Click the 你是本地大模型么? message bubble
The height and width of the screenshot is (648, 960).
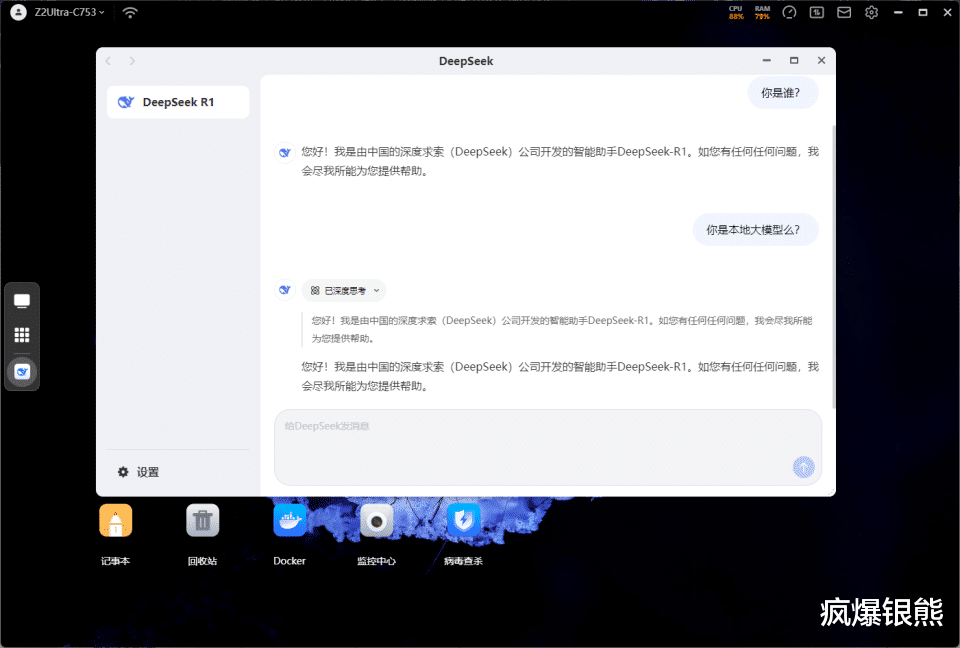[755, 230]
